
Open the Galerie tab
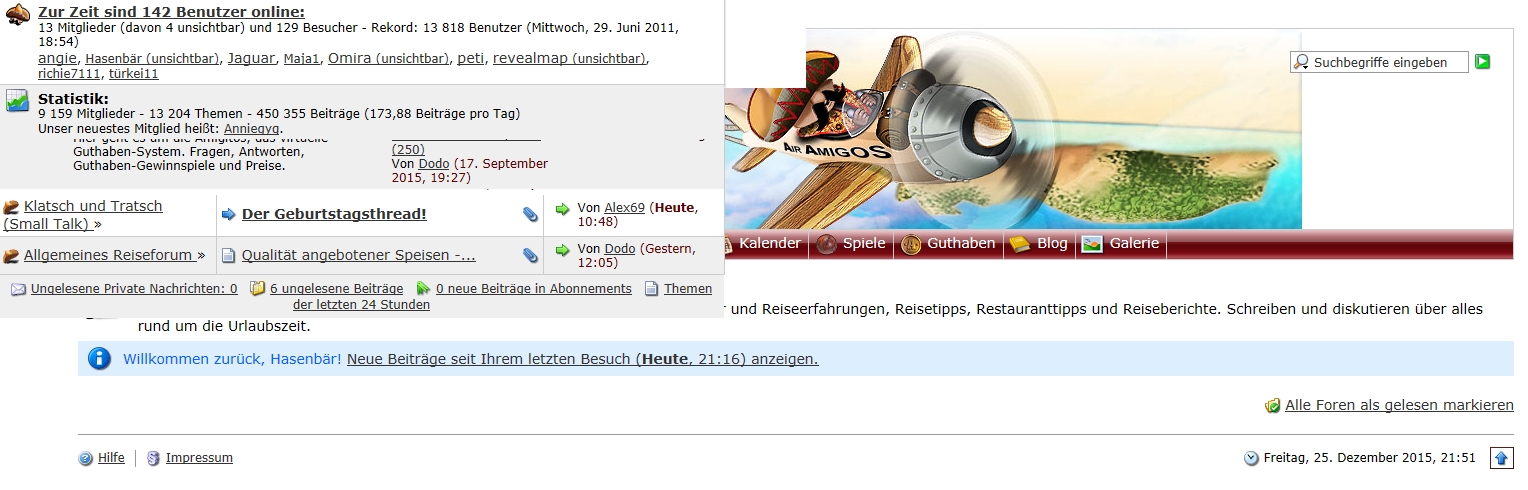1121,243
